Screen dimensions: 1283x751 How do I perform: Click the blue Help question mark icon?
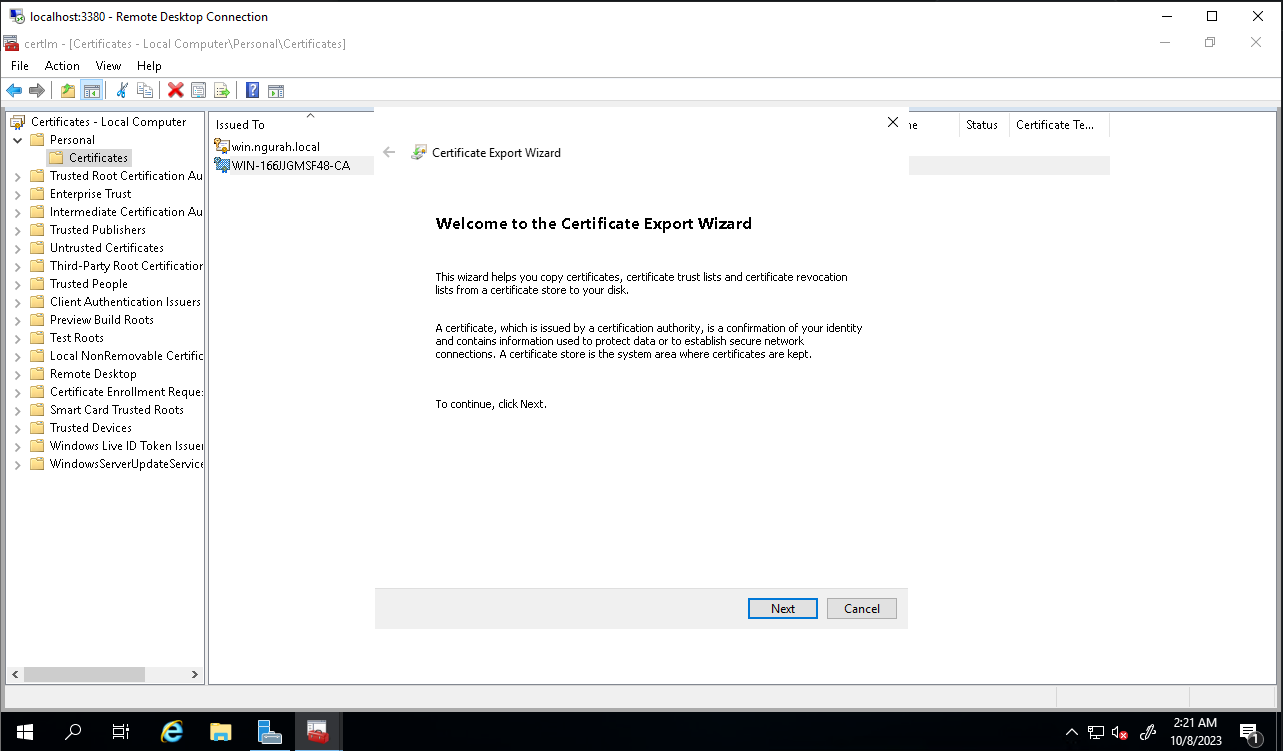pos(253,91)
